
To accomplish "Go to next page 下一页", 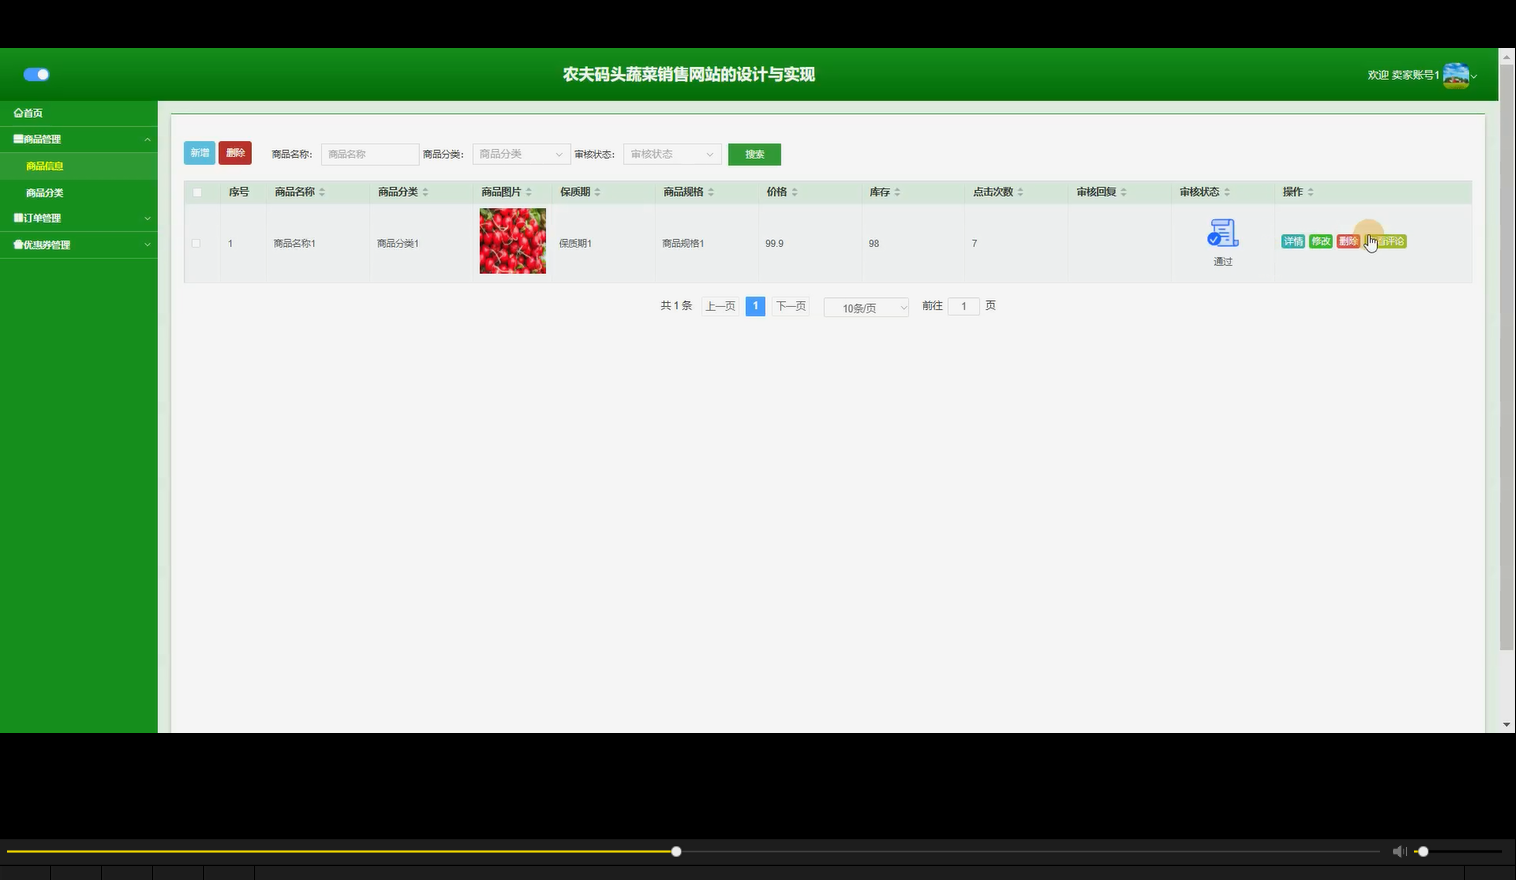I will pos(791,306).
